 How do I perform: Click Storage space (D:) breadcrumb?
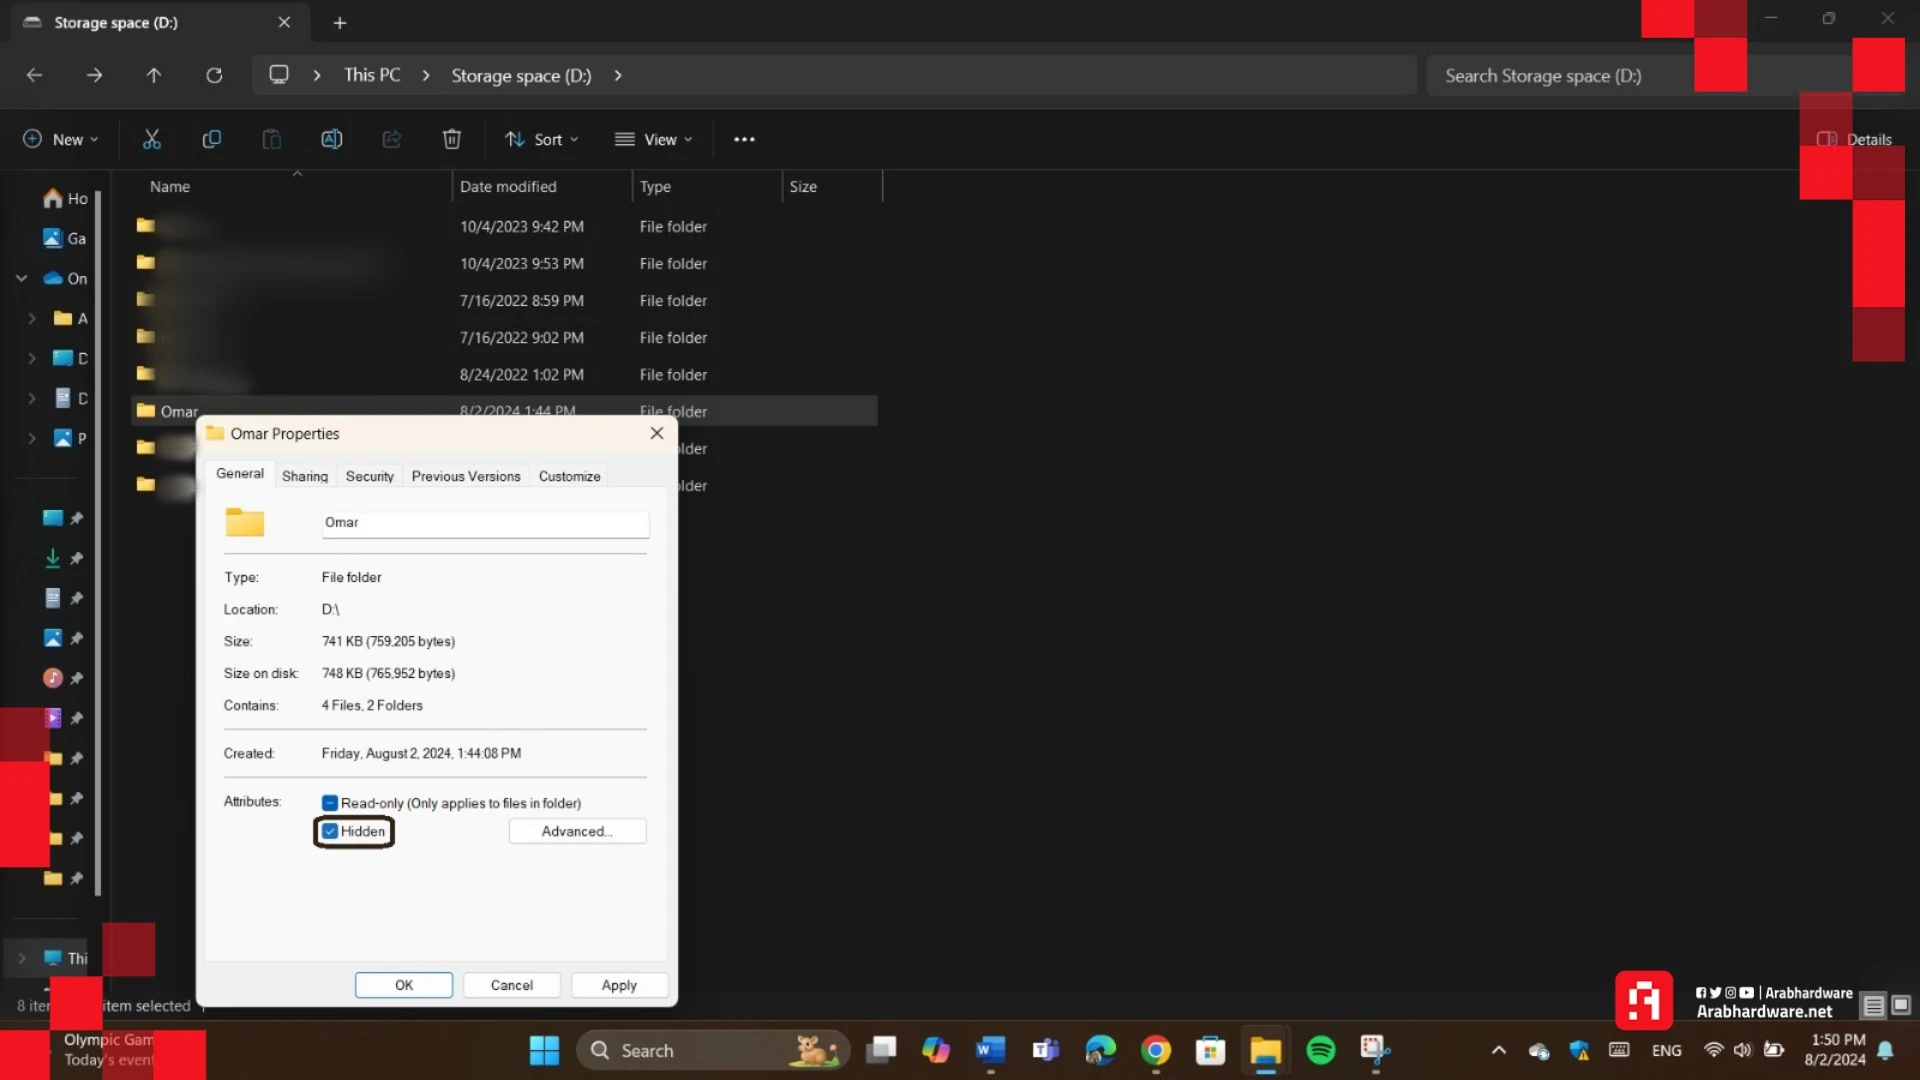tap(521, 75)
